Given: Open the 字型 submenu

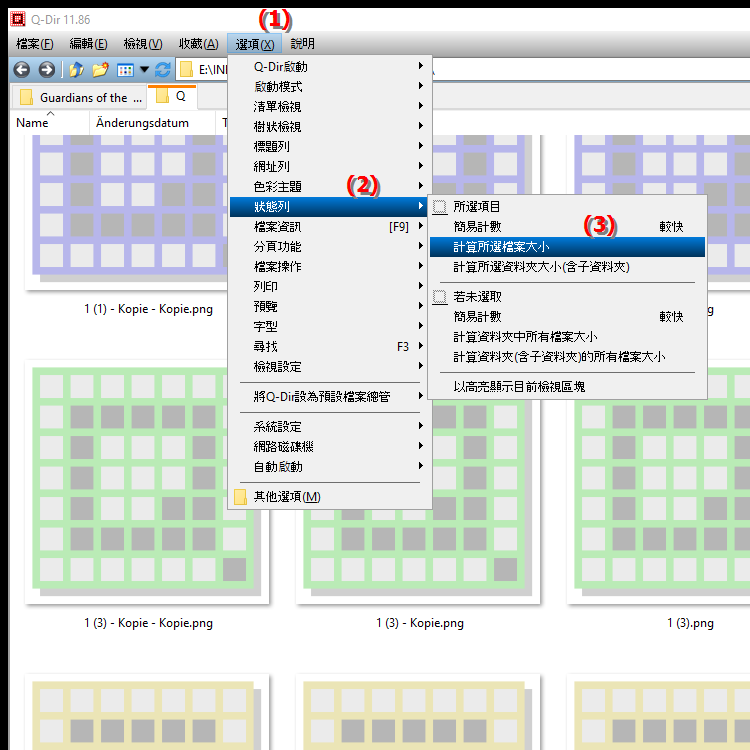Looking at the screenshot, I should coord(330,327).
